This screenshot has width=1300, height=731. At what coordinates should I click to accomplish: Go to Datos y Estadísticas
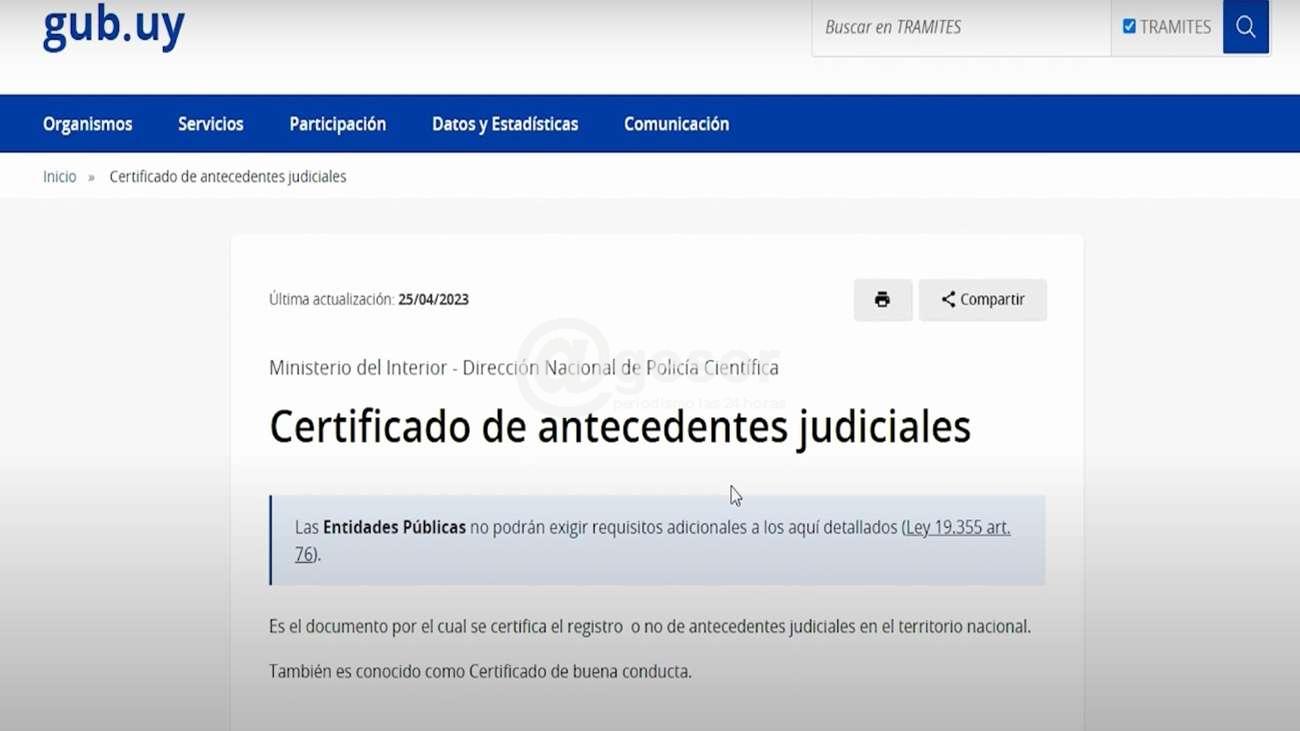[x=505, y=124]
